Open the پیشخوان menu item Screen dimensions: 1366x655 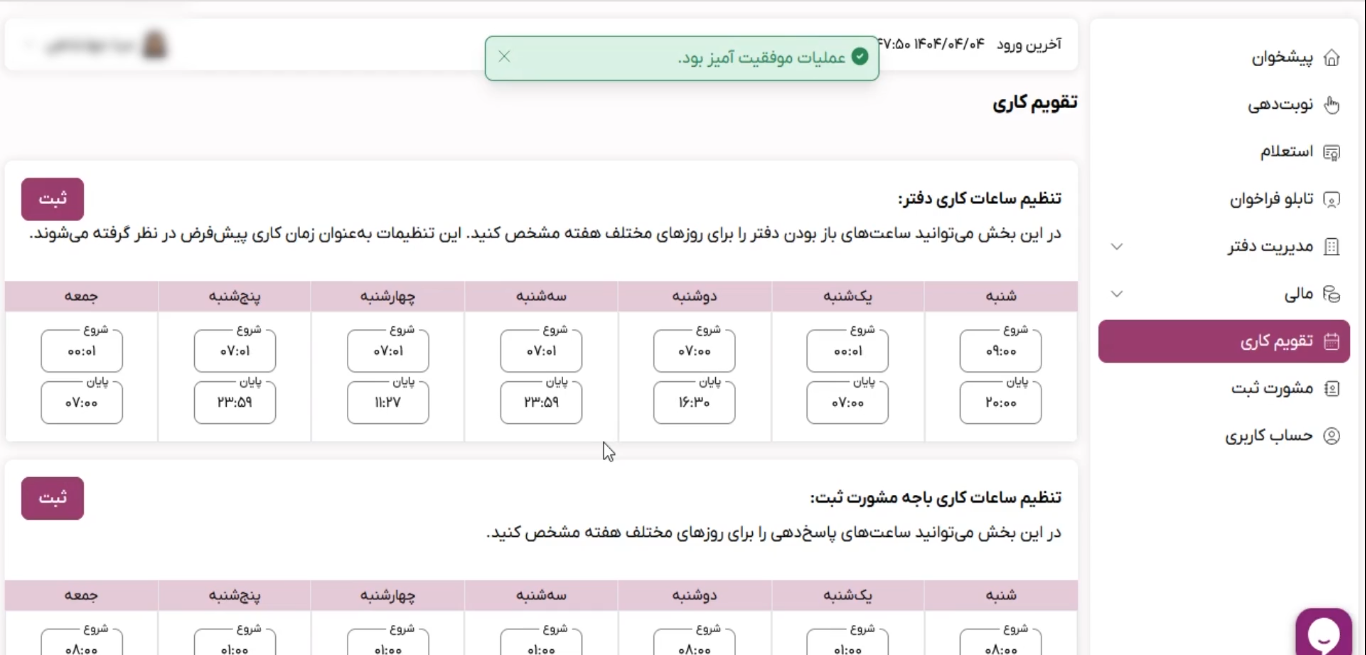click(x=1224, y=58)
